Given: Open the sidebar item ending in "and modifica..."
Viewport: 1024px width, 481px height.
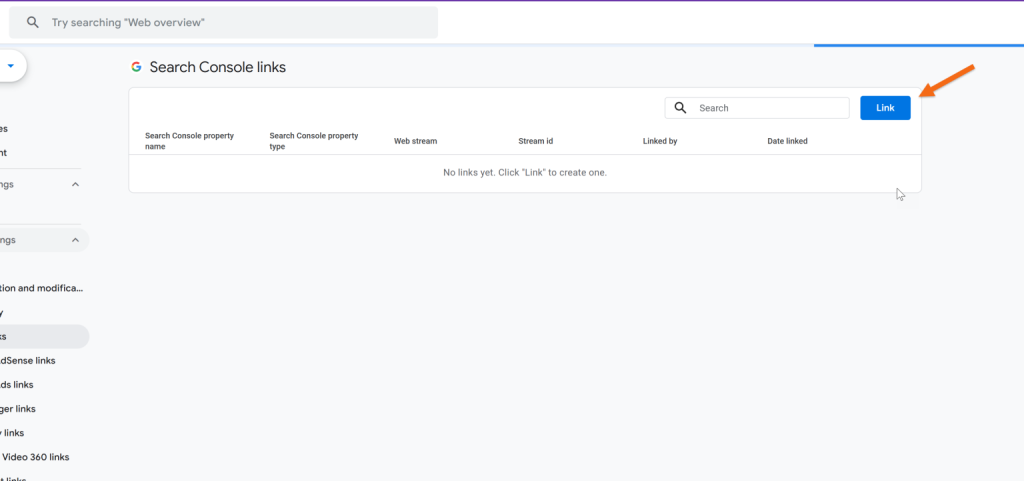Looking at the screenshot, I should pyautogui.click(x=42, y=288).
